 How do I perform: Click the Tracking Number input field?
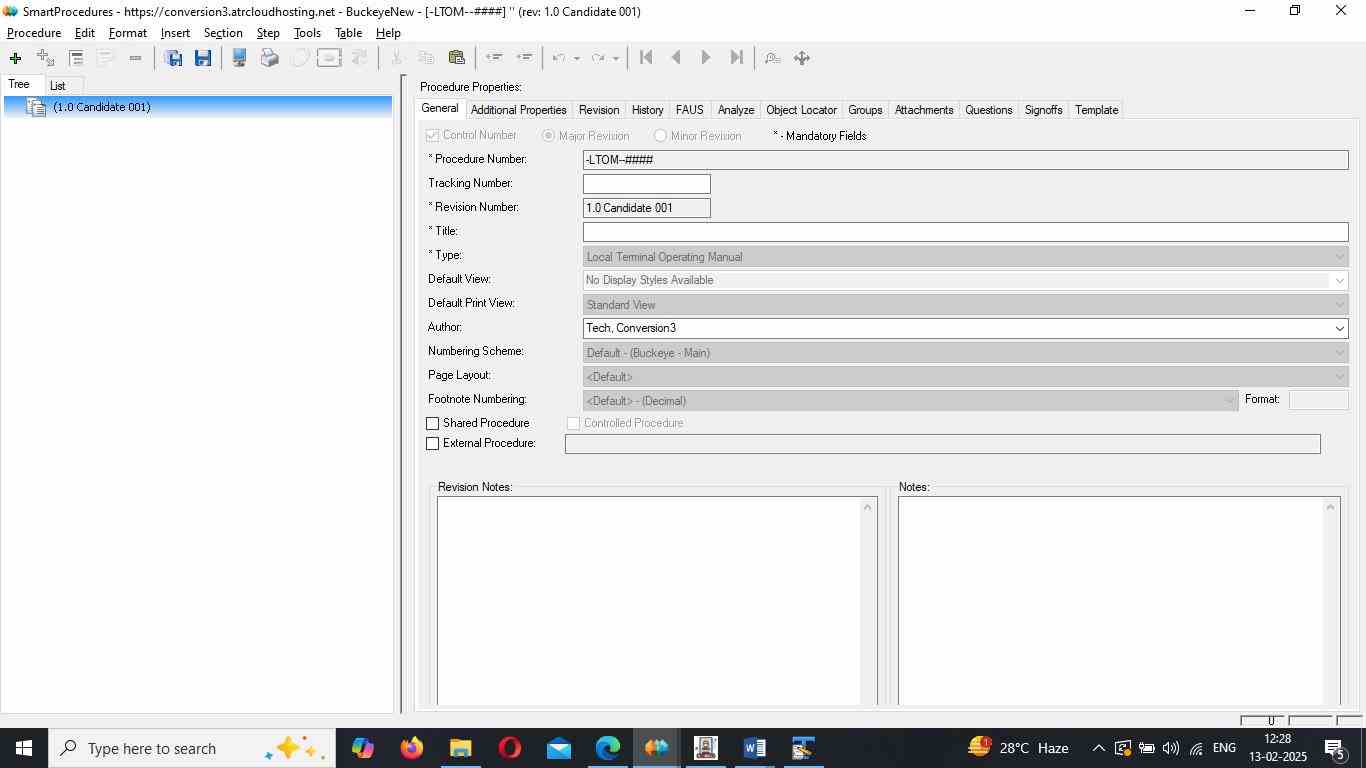(647, 184)
